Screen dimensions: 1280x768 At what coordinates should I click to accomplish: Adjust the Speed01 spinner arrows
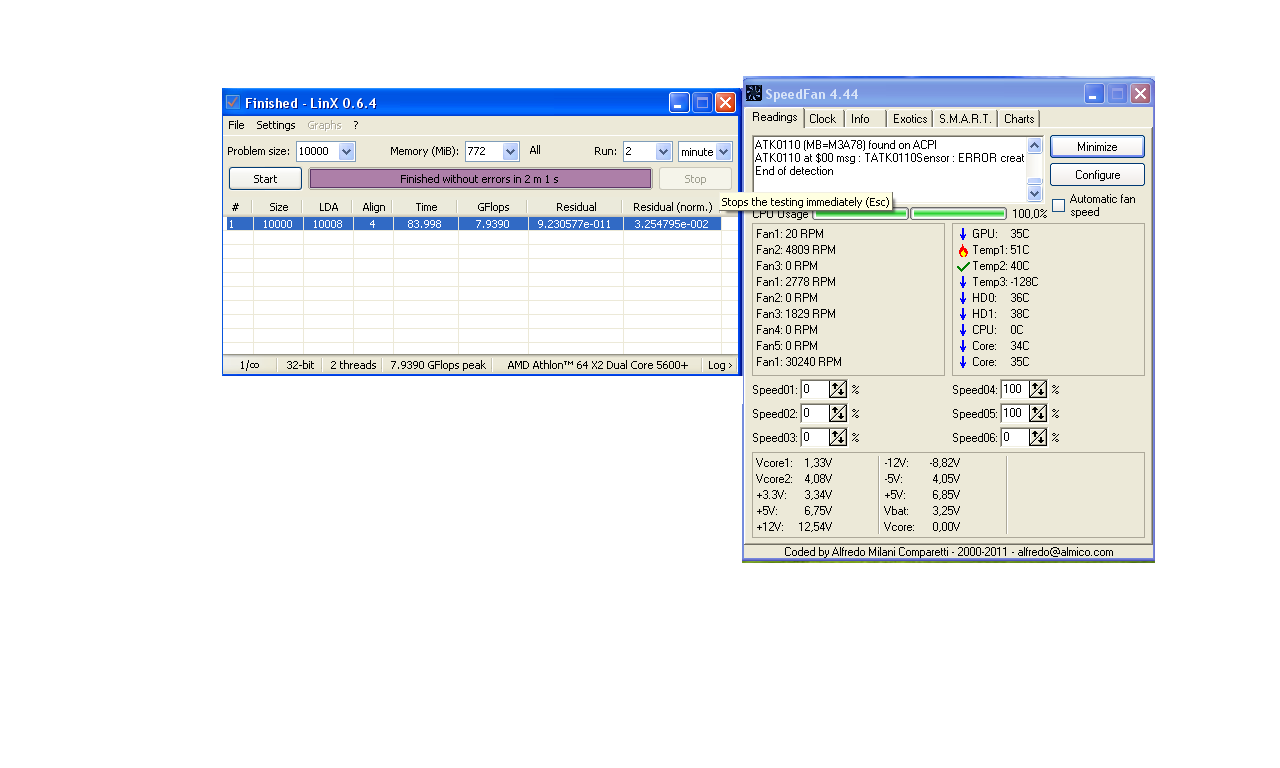click(838, 389)
